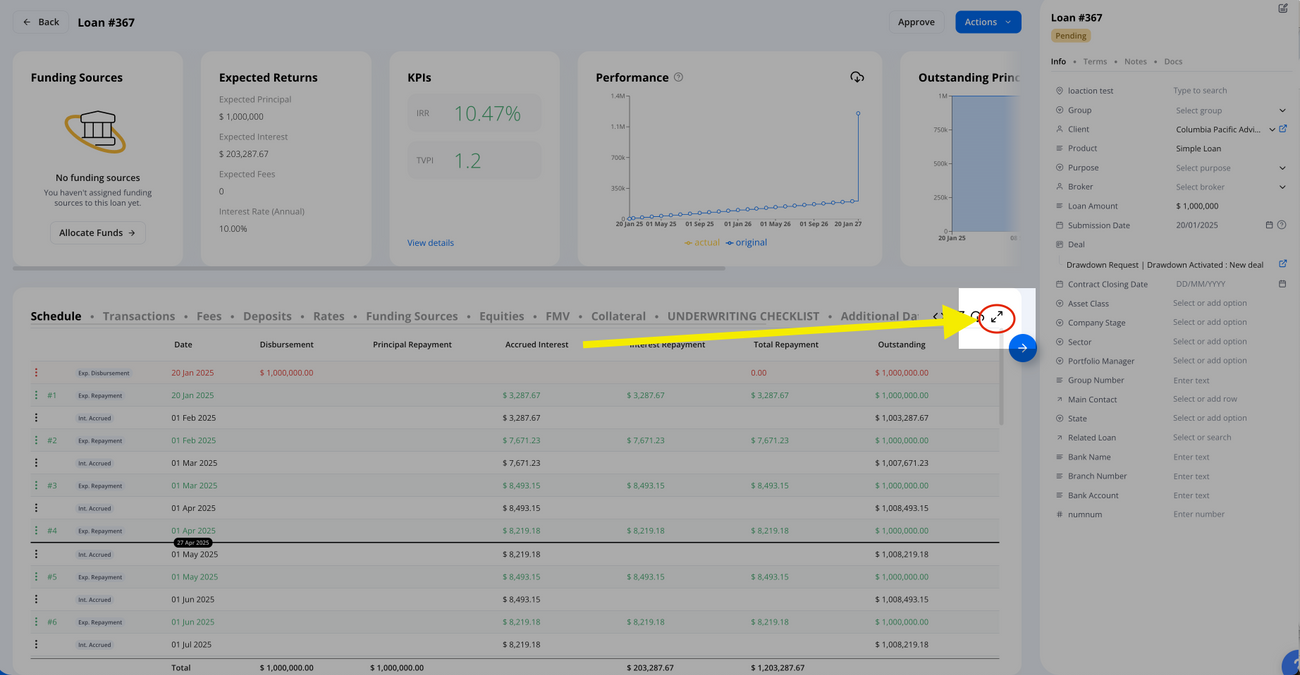Open the Notes tab in side panel
Image resolution: width=1300 pixels, height=675 pixels.
1135,61
